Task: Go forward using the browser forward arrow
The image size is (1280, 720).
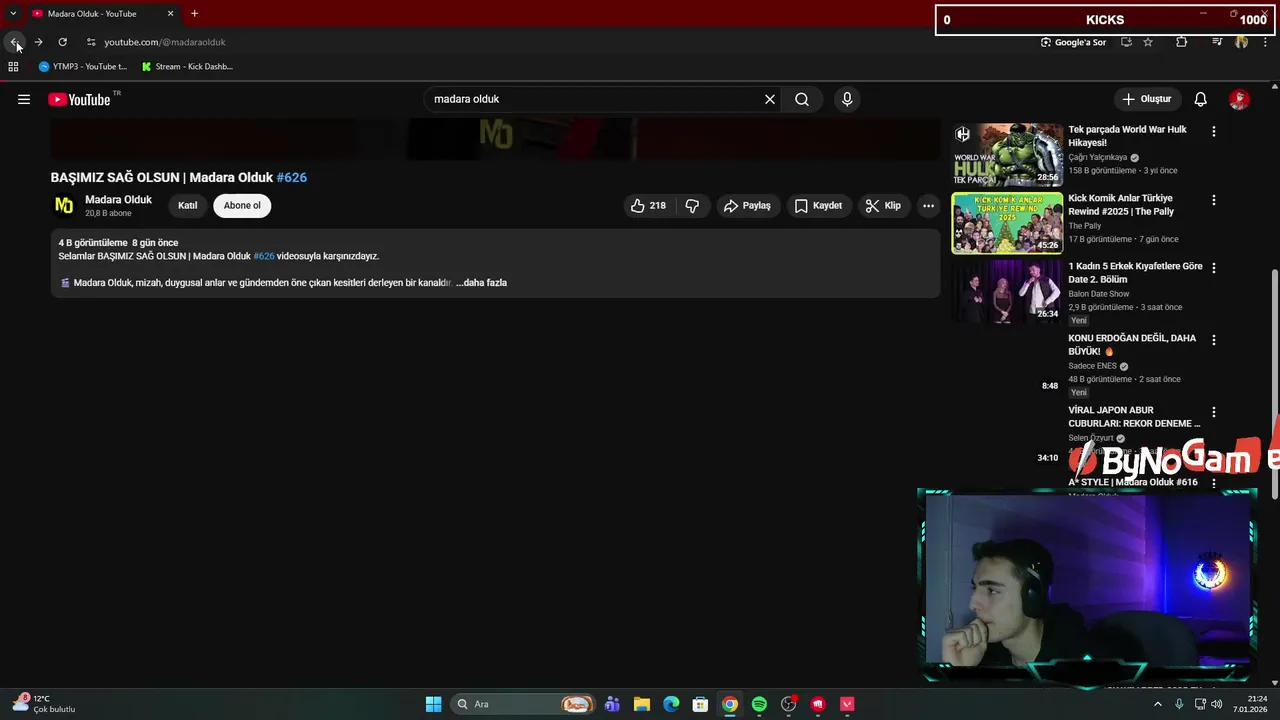Action: pos(38,42)
